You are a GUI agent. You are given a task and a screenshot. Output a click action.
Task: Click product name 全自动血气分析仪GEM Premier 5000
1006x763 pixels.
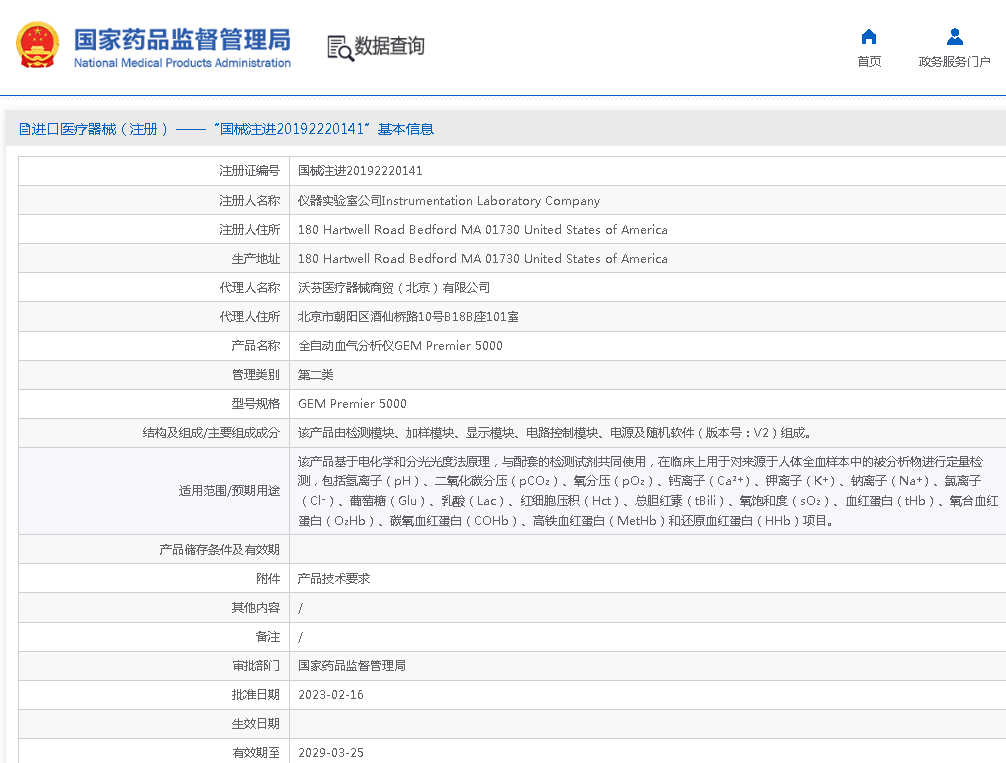coord(400,346)
